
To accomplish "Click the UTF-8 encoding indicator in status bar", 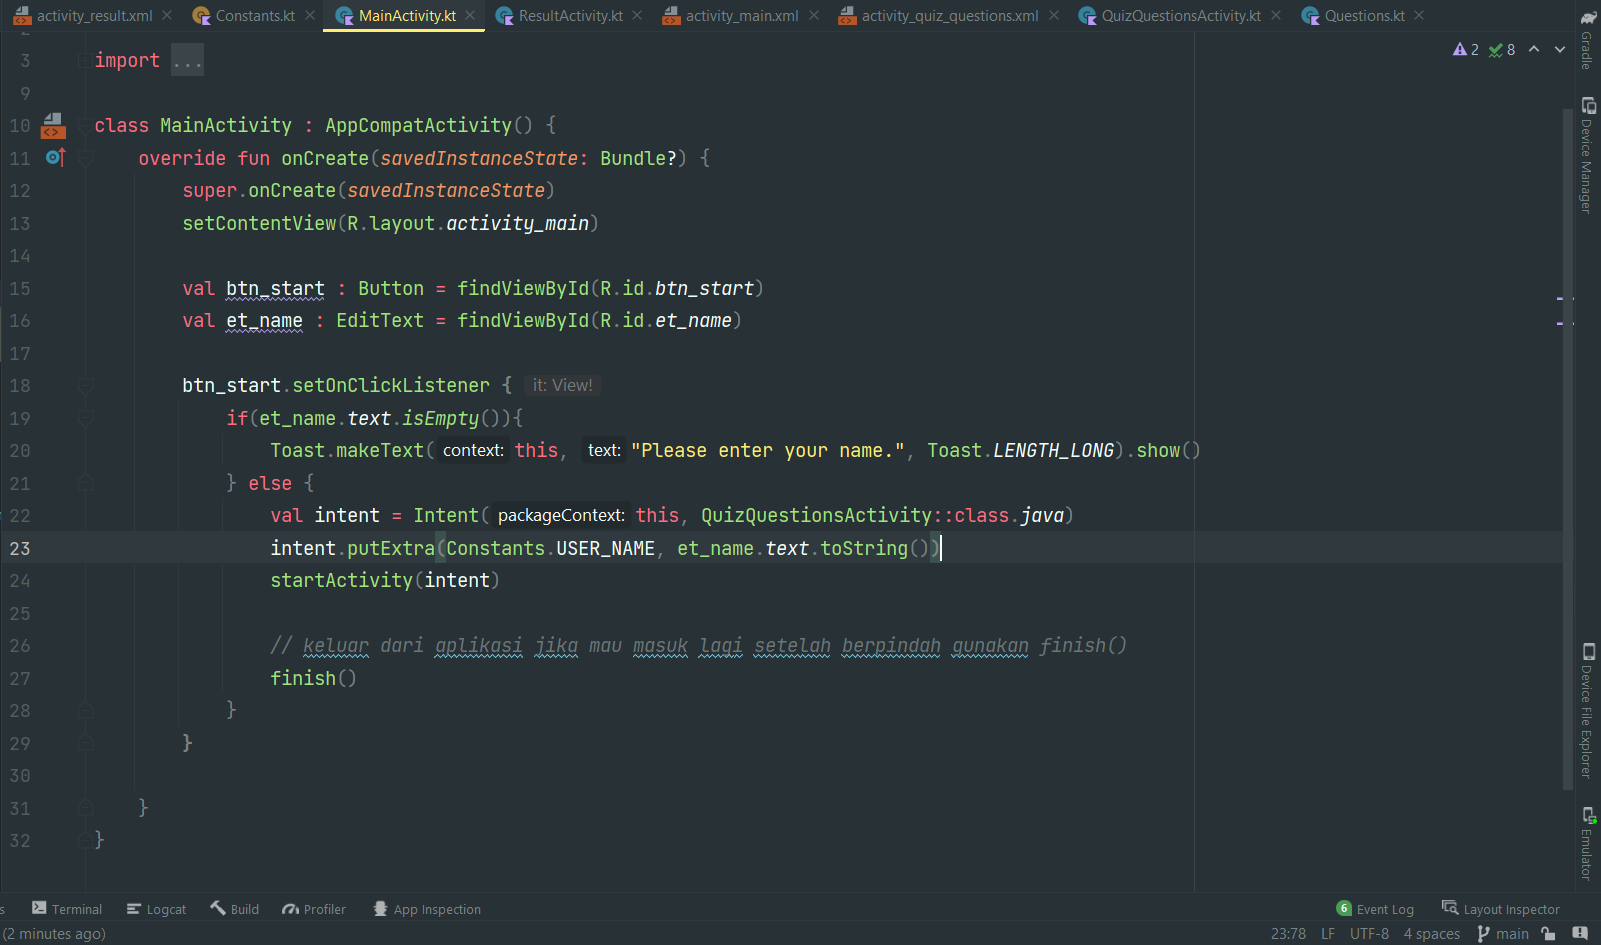I will click(1369, 933).
